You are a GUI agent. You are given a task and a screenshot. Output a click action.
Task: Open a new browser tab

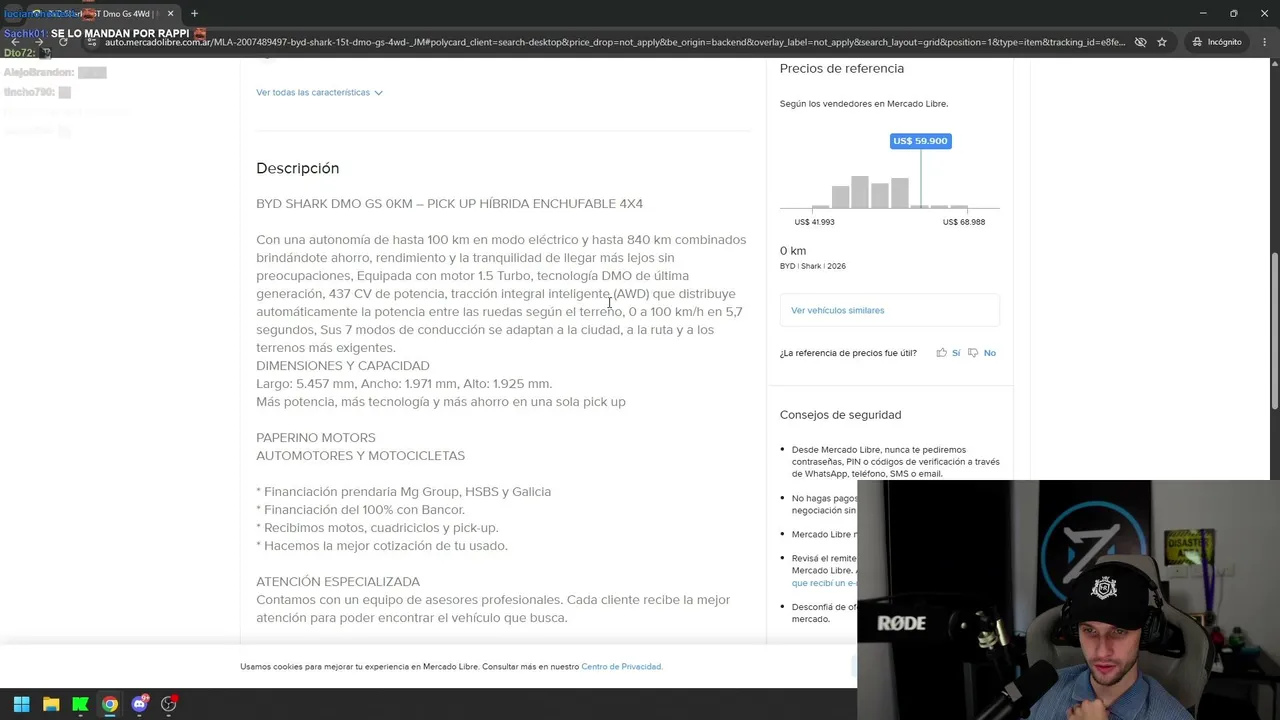pos(194,14)
